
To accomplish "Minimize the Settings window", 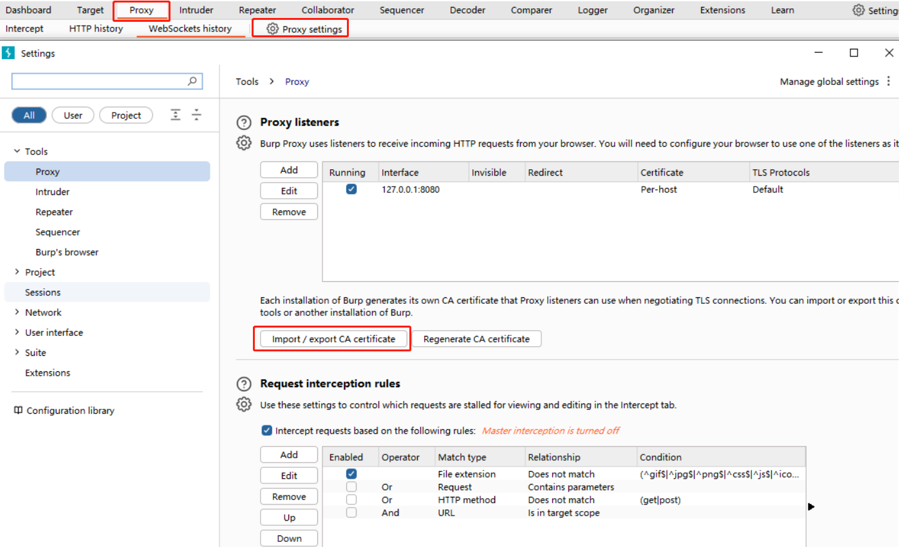I will pos(818,52).
